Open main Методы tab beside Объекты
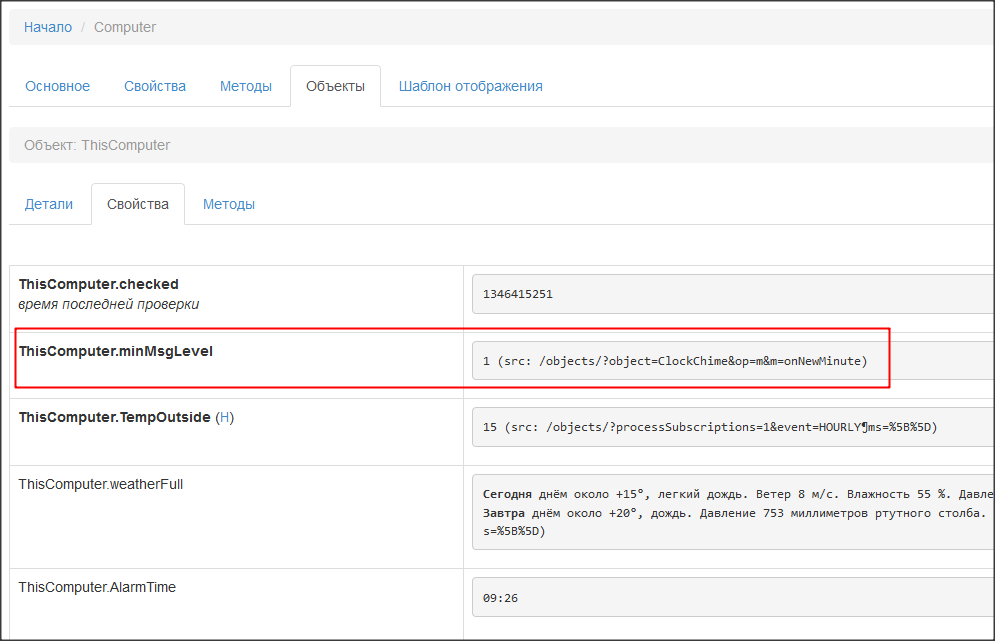Viewport: 995px width, 641px height. [x=246, y=86]
